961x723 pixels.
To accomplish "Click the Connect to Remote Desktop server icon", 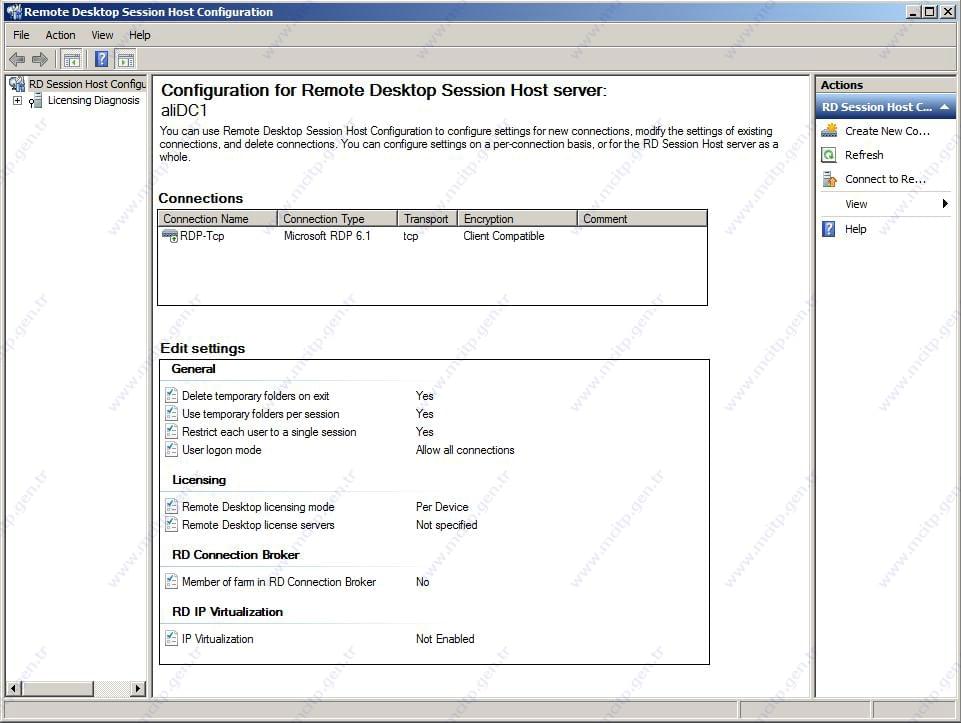I will [829, 179].
